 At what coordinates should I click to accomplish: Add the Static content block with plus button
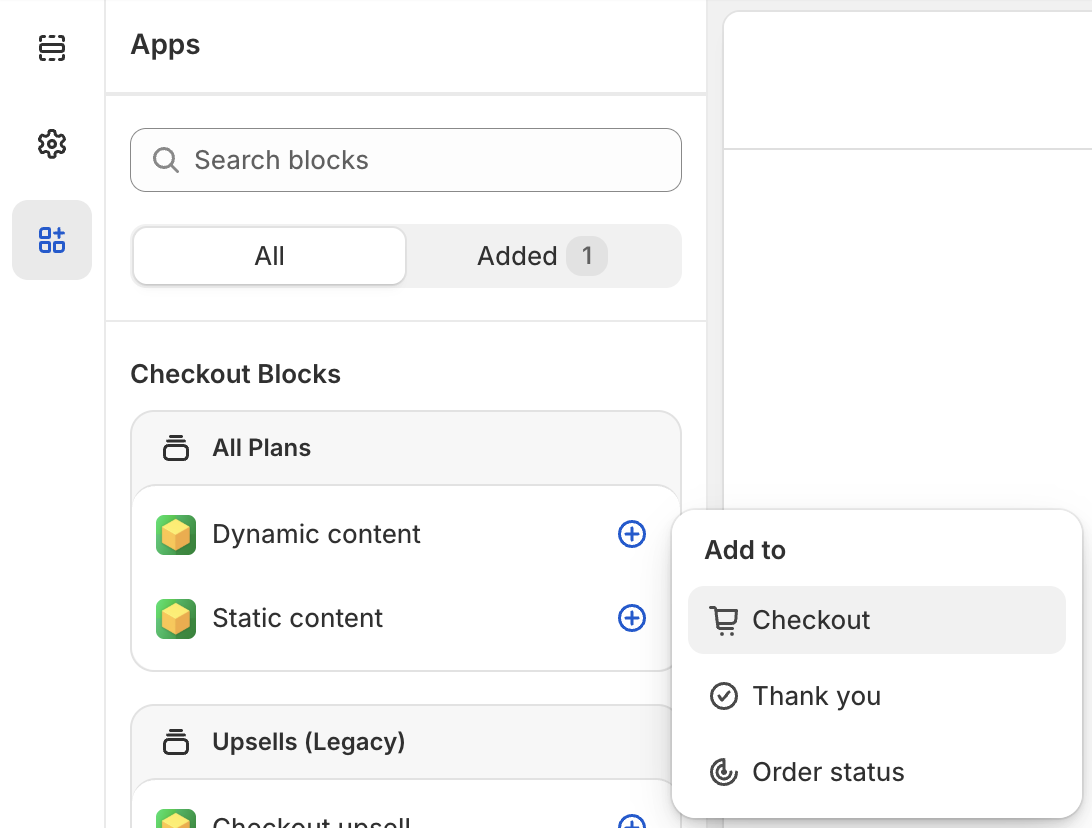[631, 618]
